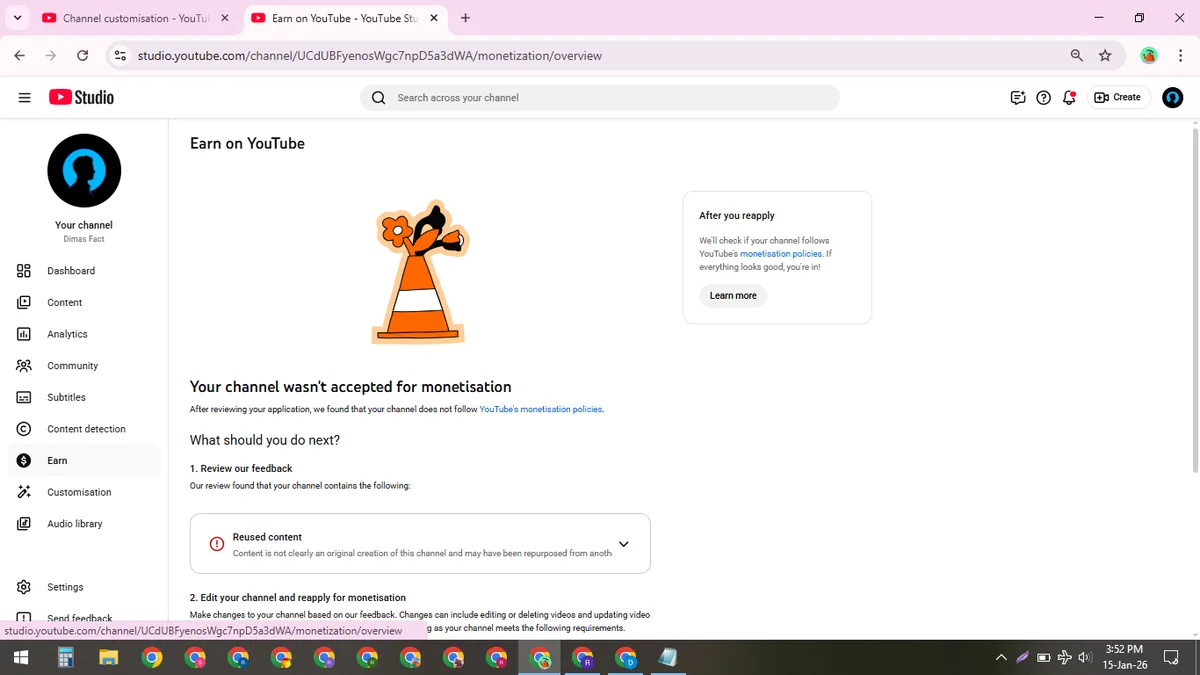Image resolution: width=1200 pixels, height=675 pixels.
Task: Close the Earn on YouTube tab
Action: [433, 18]
